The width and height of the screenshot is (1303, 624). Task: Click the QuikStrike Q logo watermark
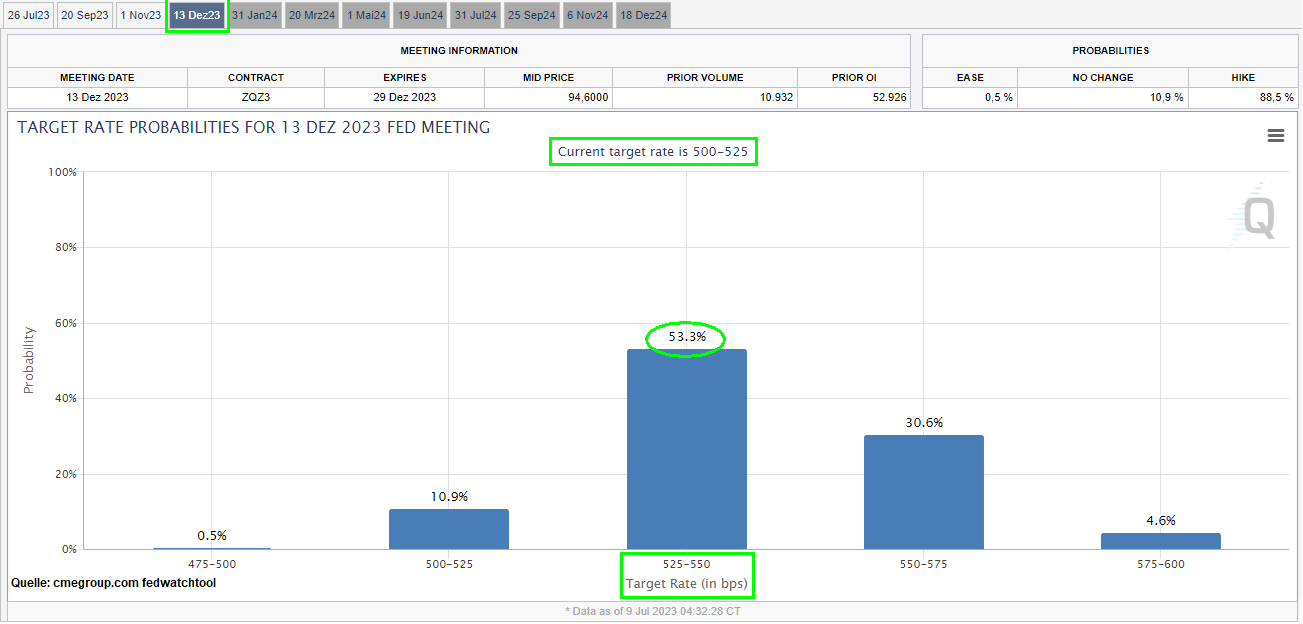(x=1252, y=215)
